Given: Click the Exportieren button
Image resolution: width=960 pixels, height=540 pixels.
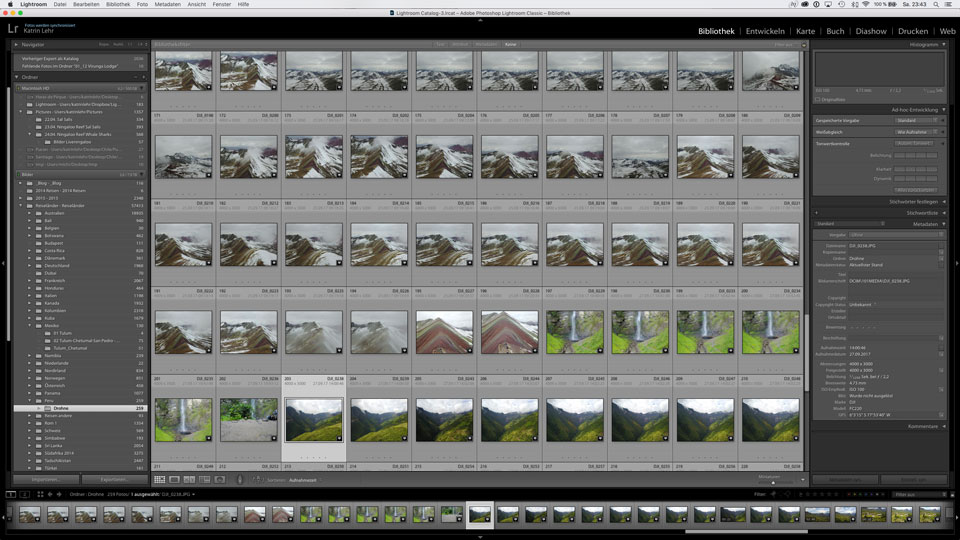Looking at the screenshot, I should (114, 479).
